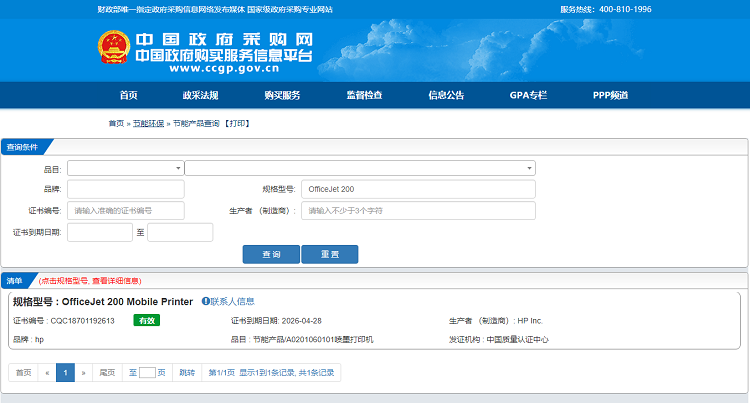
Task: Open the first 品目 category dropdown
Action: (x=126, y=168)
